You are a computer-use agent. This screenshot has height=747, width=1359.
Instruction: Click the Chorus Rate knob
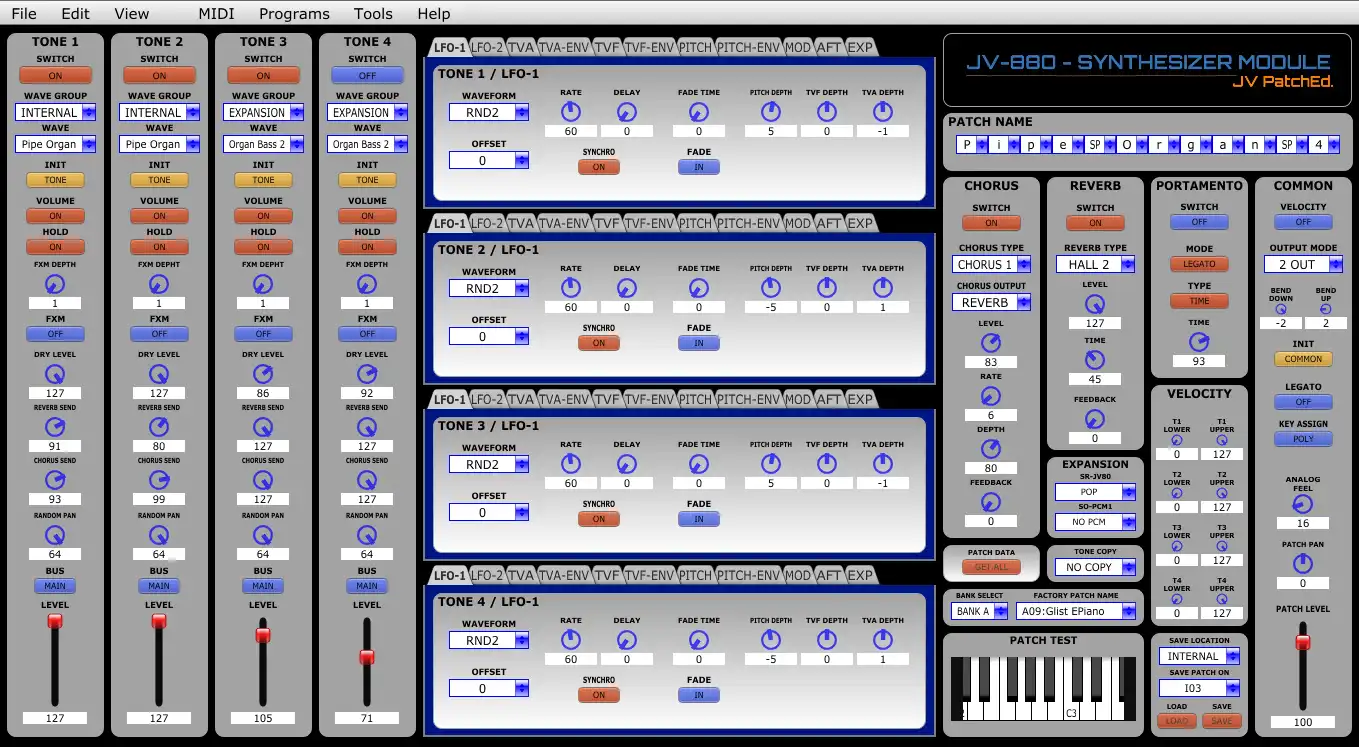[x=991, y=396]
